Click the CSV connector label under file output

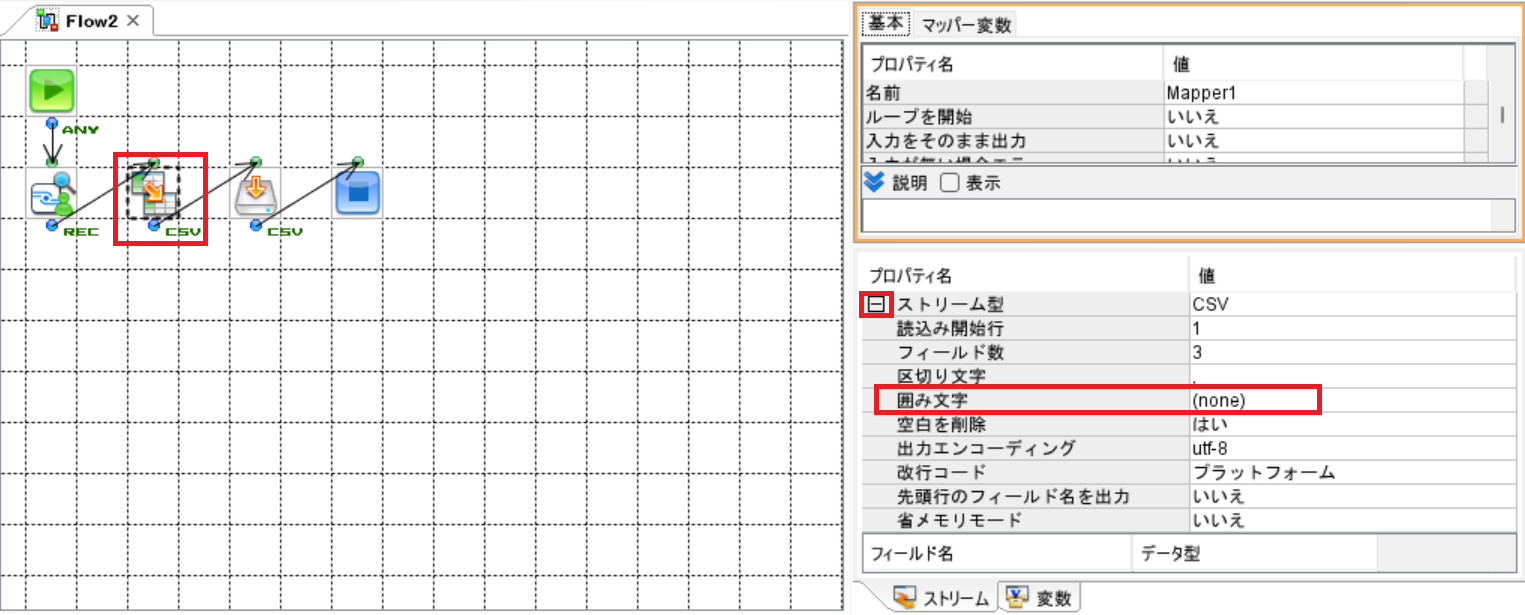tap(286, 232)
